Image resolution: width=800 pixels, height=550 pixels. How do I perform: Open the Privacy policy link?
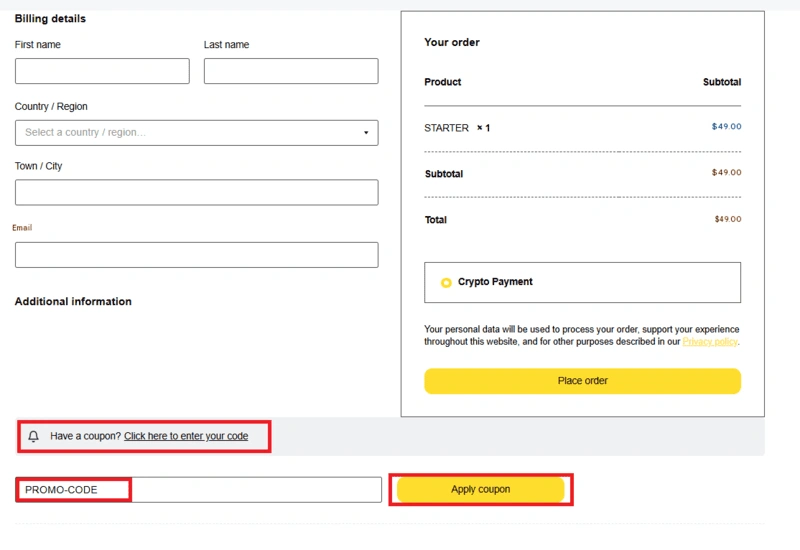[x=710, y=342]
